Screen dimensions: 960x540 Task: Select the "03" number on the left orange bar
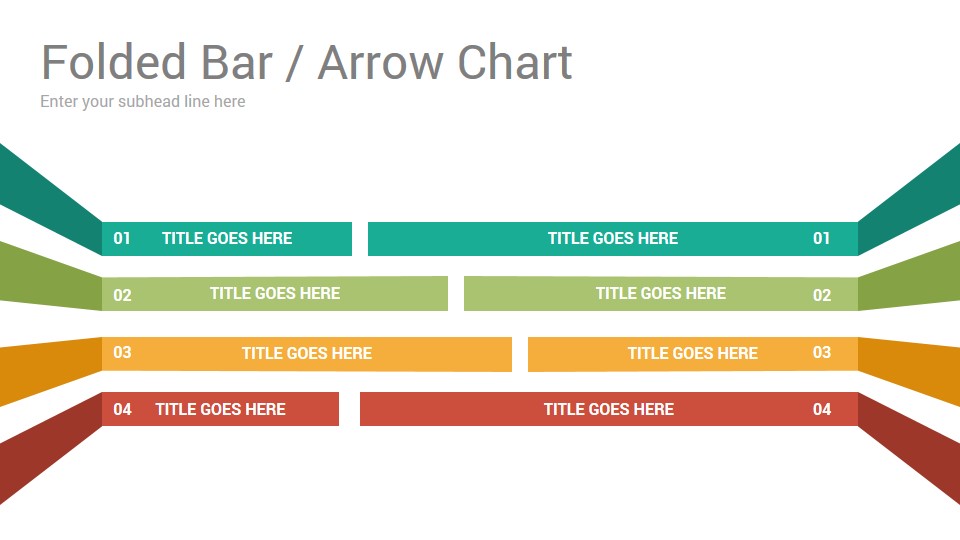click(122, 353)
